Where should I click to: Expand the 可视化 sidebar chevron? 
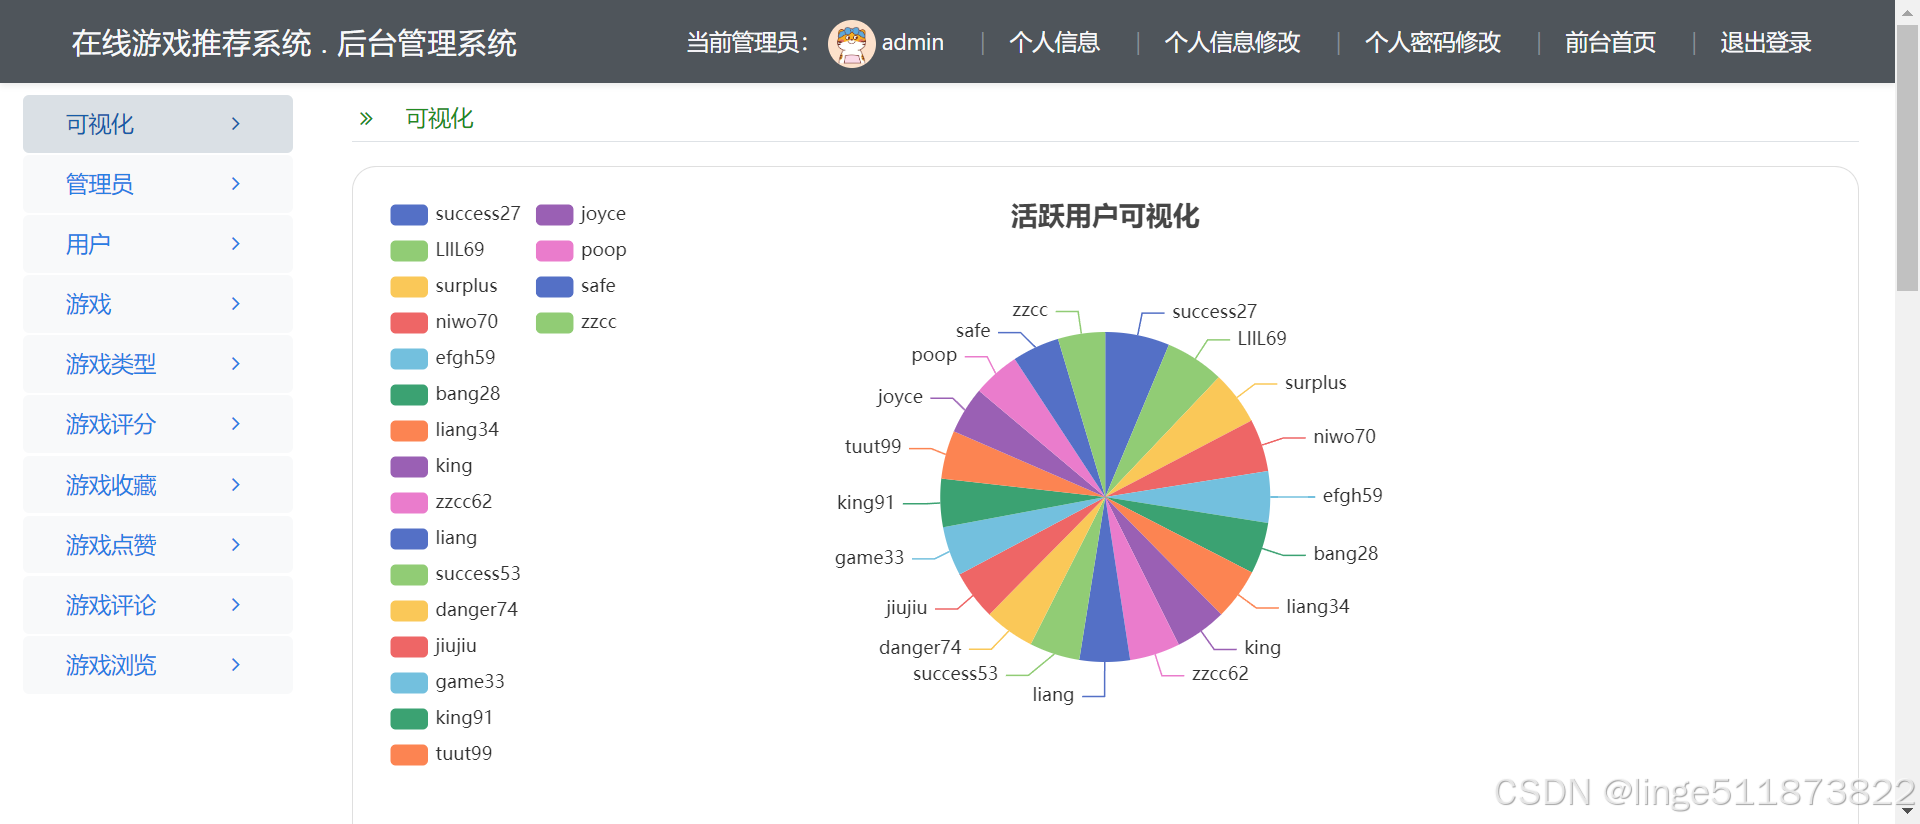236,124
